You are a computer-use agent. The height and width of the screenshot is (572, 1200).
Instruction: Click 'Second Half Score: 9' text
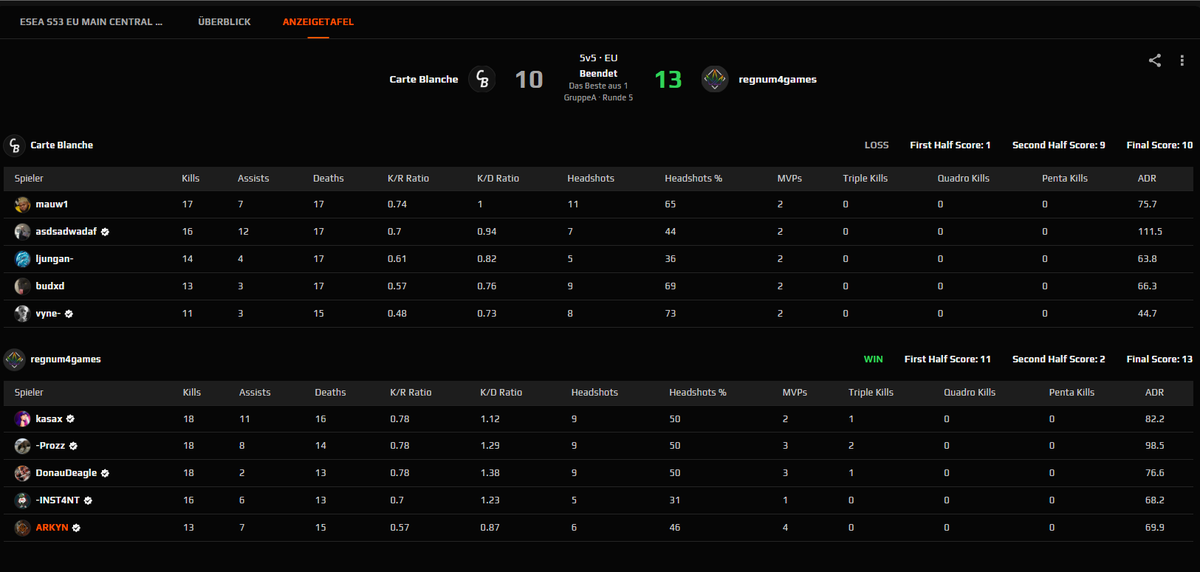tap(1058, 145)
